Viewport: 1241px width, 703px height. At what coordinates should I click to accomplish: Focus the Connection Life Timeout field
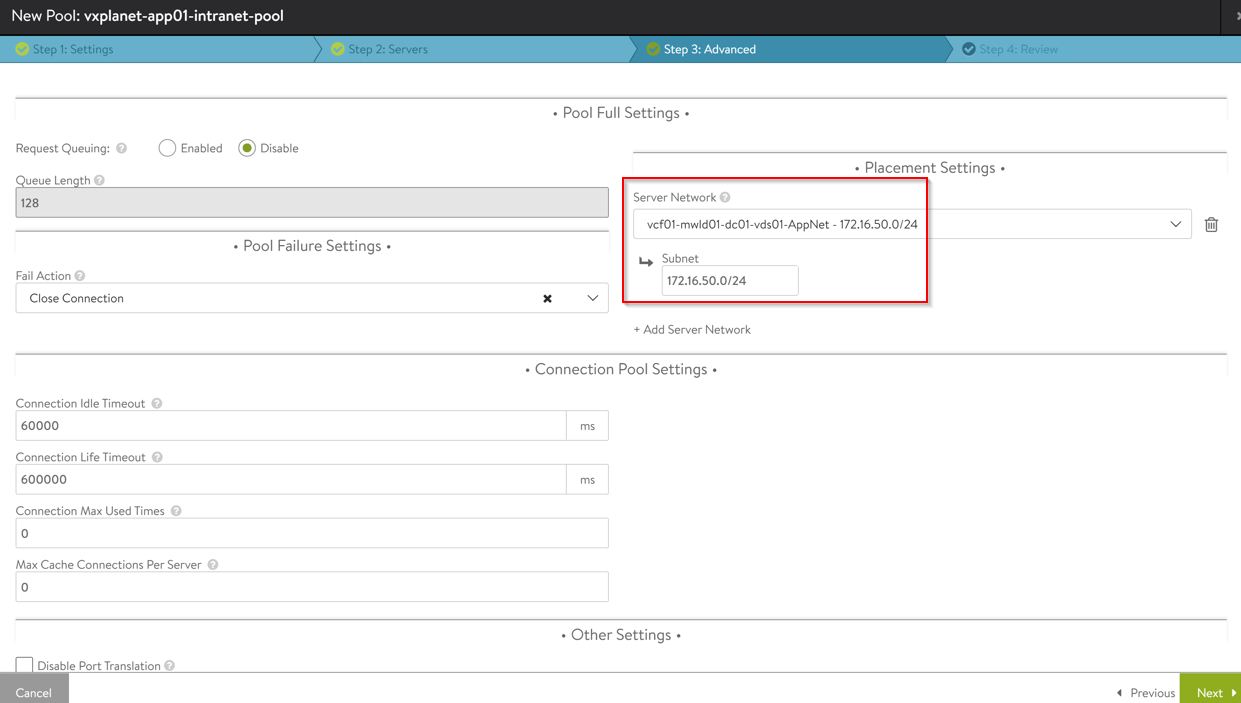click(291, 480)
